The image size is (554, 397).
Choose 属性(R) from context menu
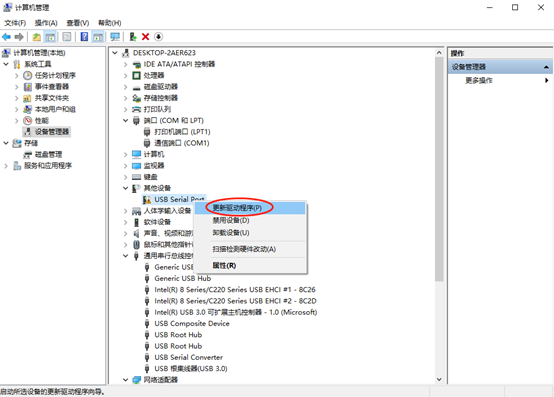click(250, 266)
